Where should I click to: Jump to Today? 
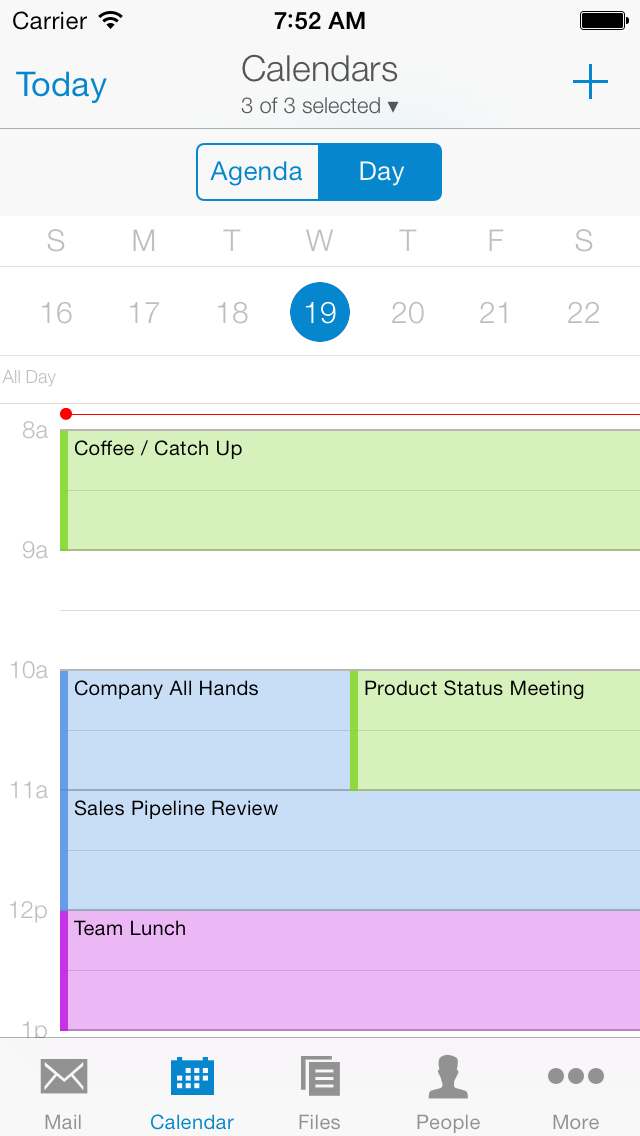pyautogui.click(x=61, y=85)
